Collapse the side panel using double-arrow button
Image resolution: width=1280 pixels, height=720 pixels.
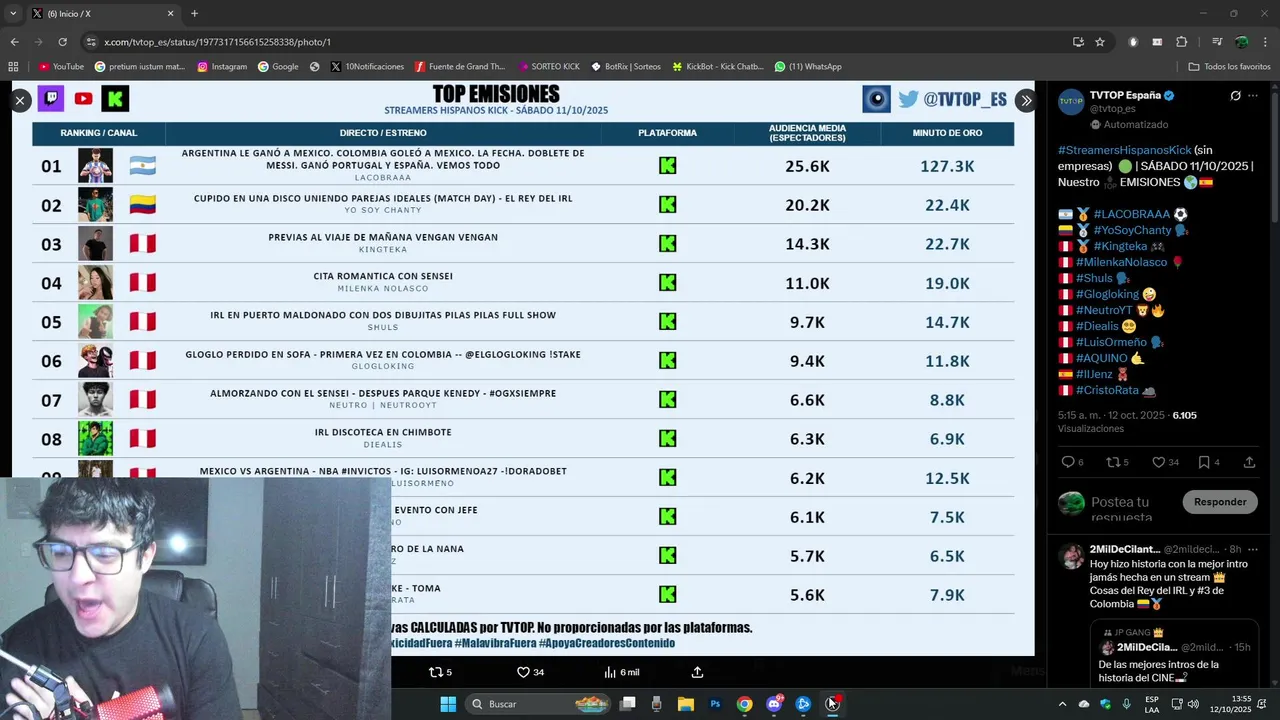pyautogui.click(x=1025, y=101)
